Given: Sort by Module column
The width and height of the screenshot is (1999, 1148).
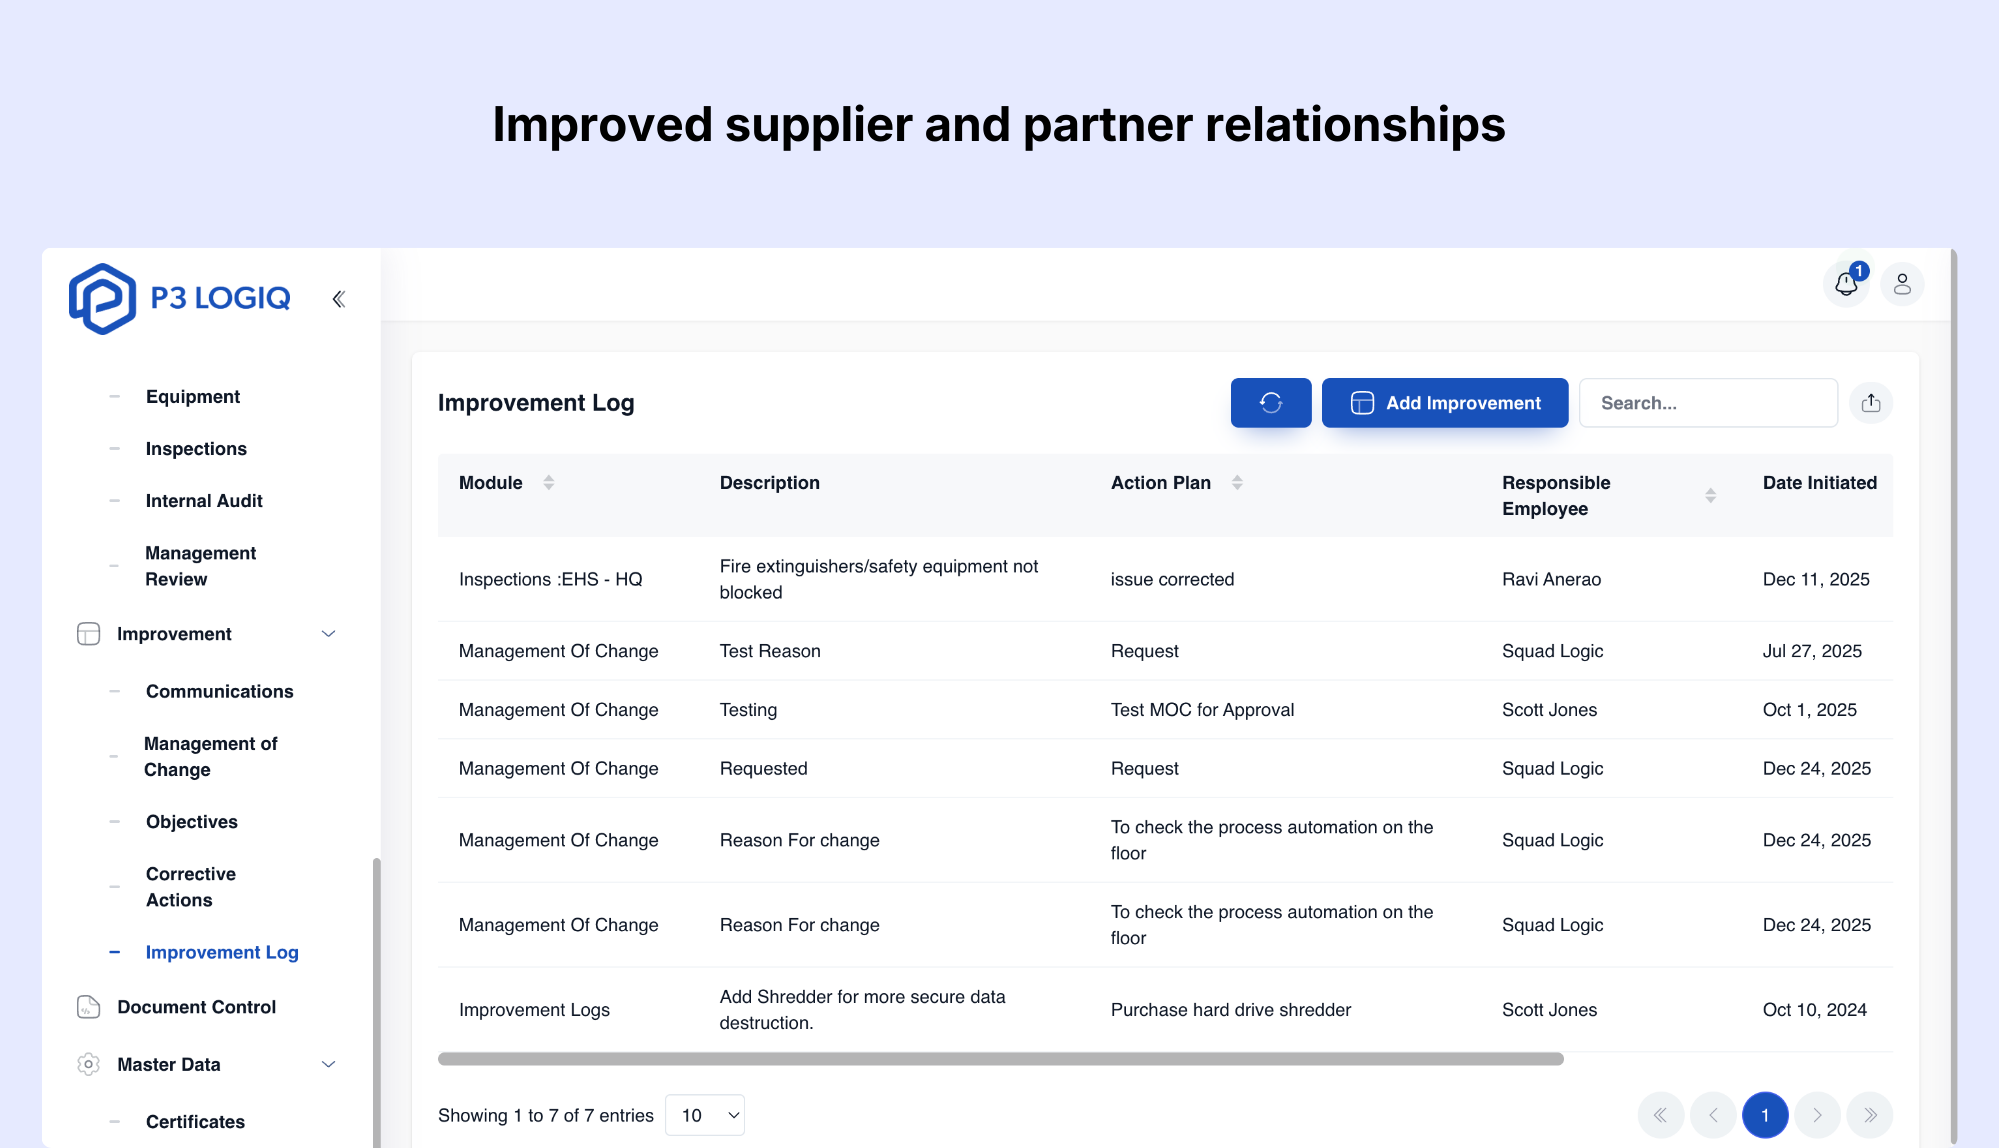Looking at the screenshot, I should click(549, 483).
